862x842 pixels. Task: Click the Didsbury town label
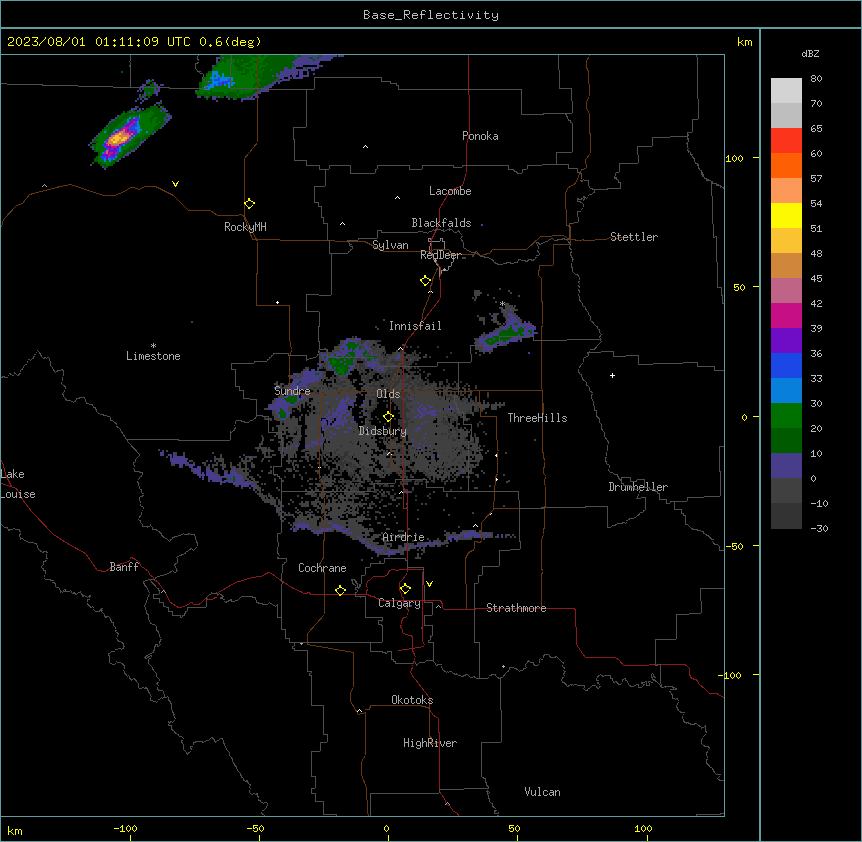383,431
